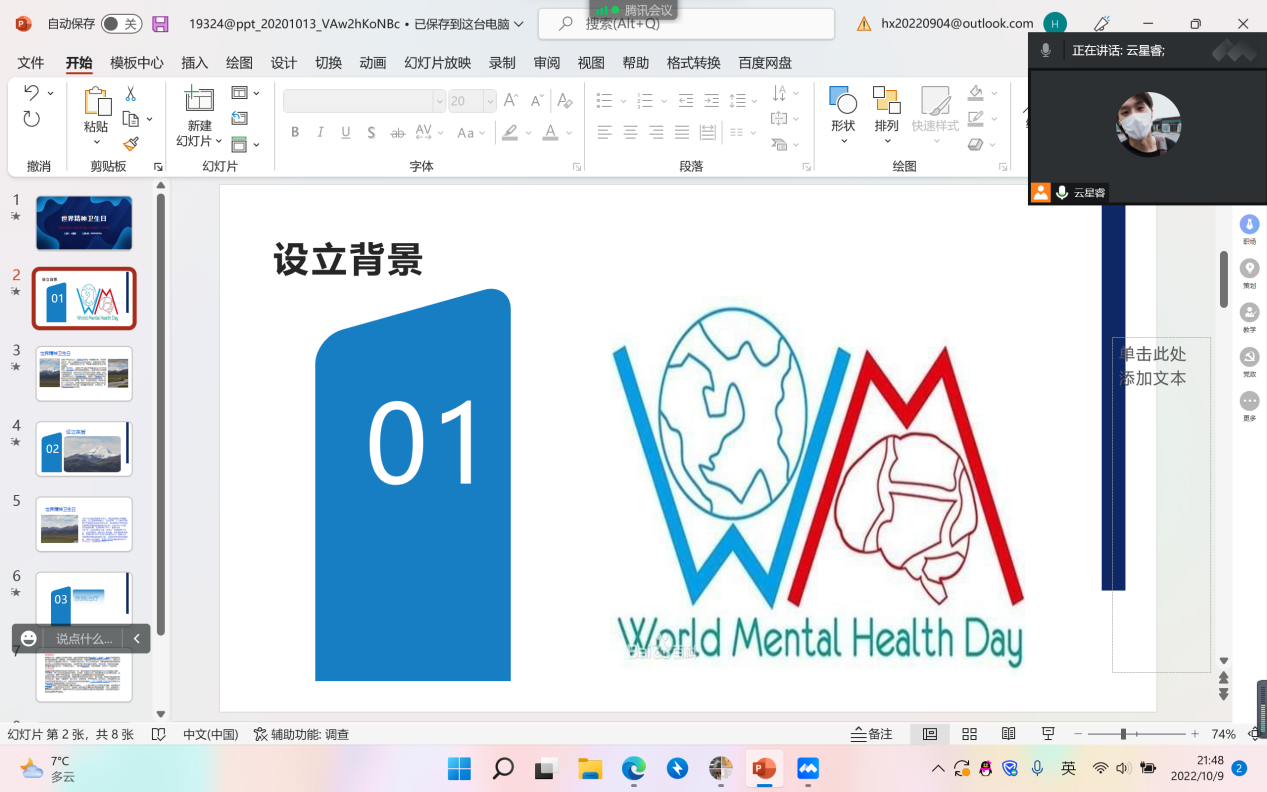Open Reading View from status bar
The height and width of the screenshot is (792, 1267).
[1009, 734]
